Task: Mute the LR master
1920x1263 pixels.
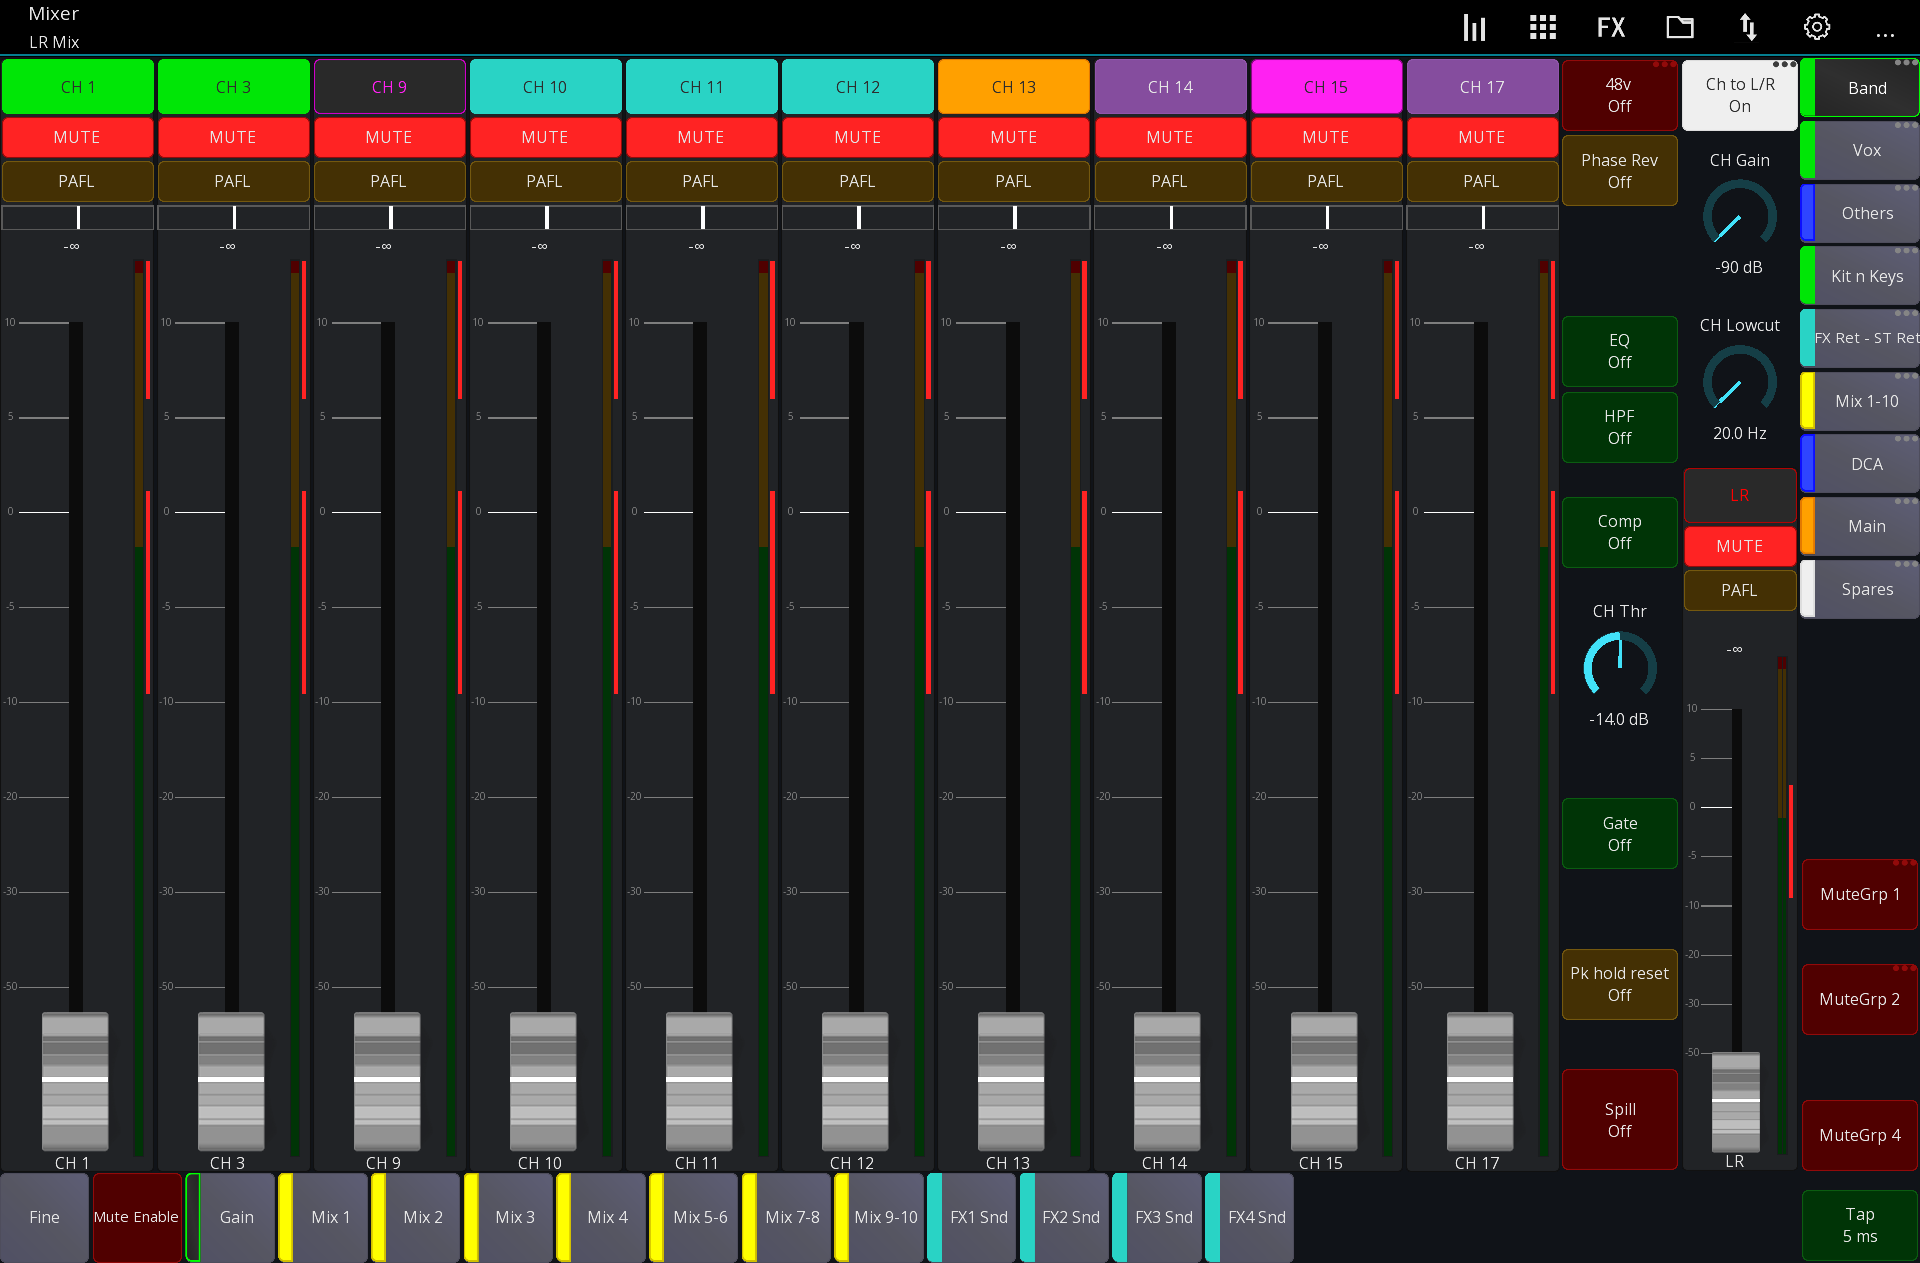Action: point(1740,546)
